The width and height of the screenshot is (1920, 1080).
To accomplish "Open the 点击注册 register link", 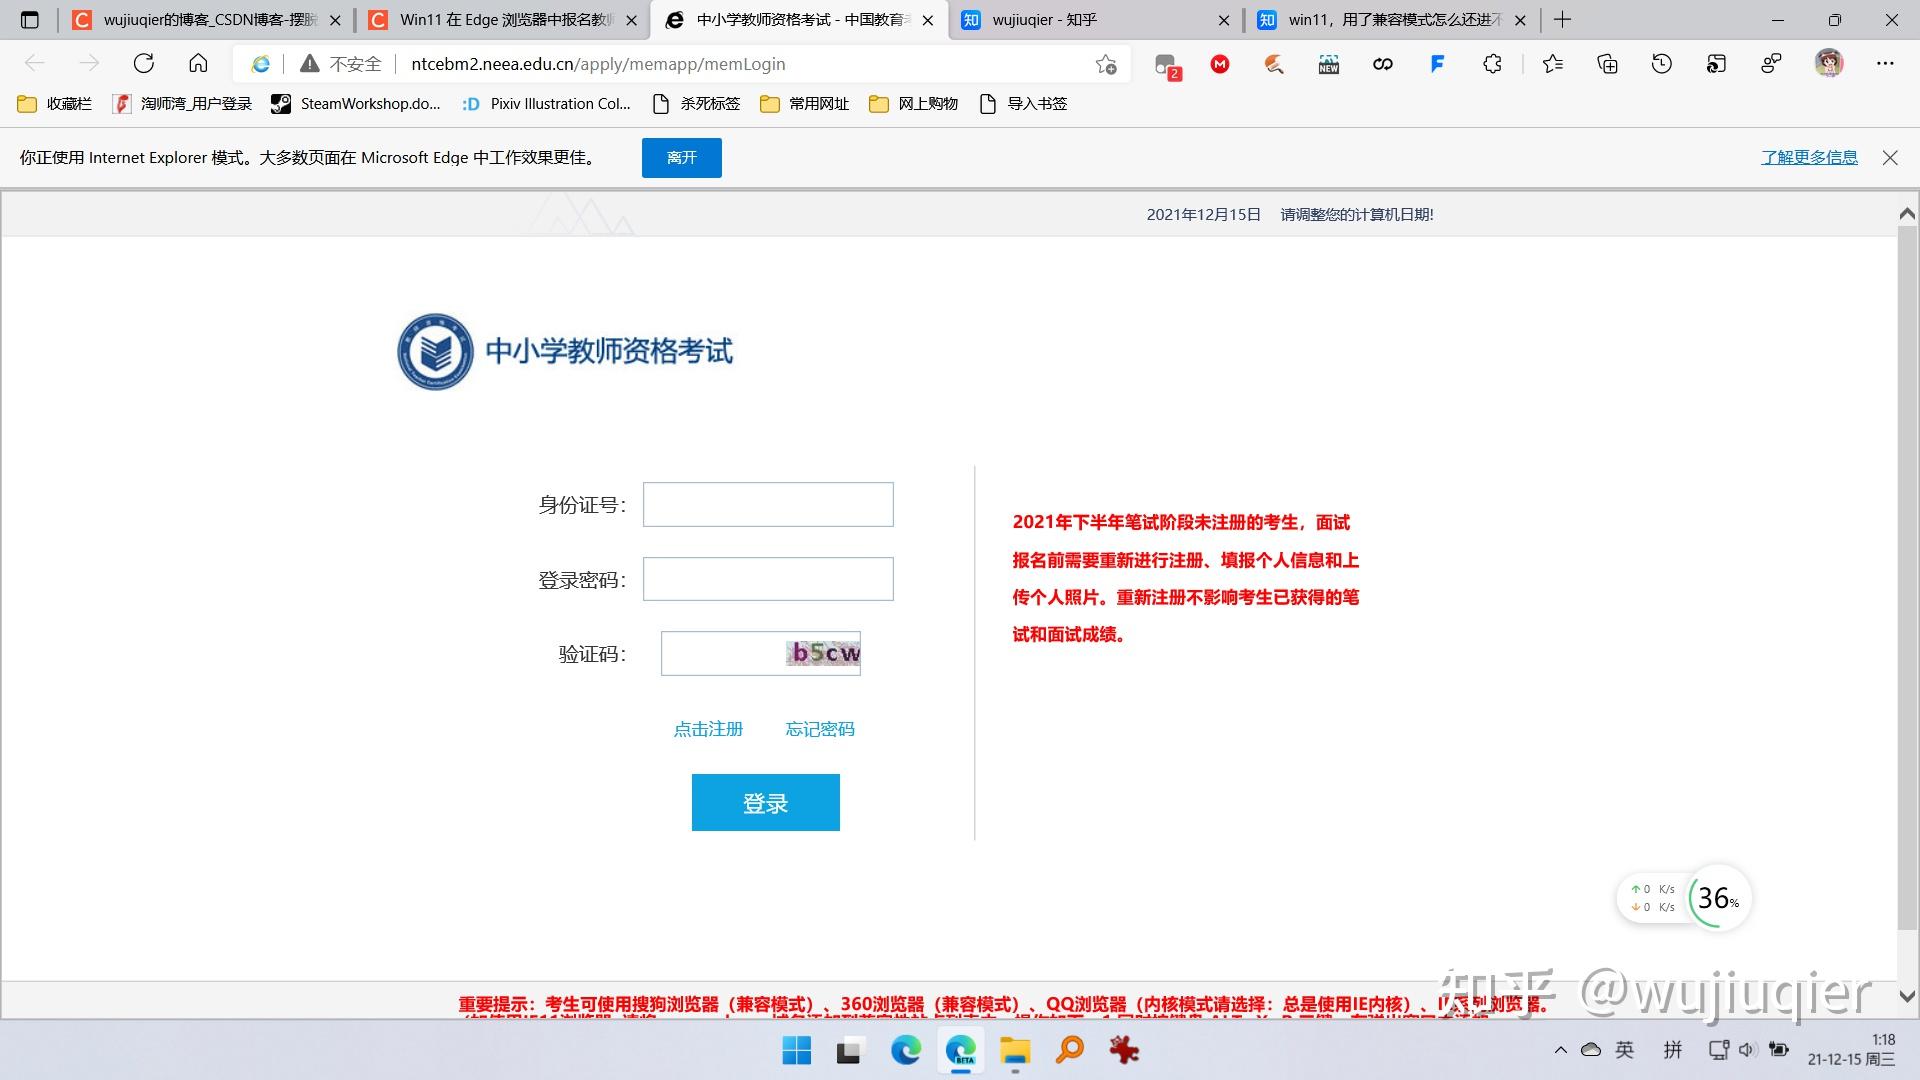I will tap(708, 729).
